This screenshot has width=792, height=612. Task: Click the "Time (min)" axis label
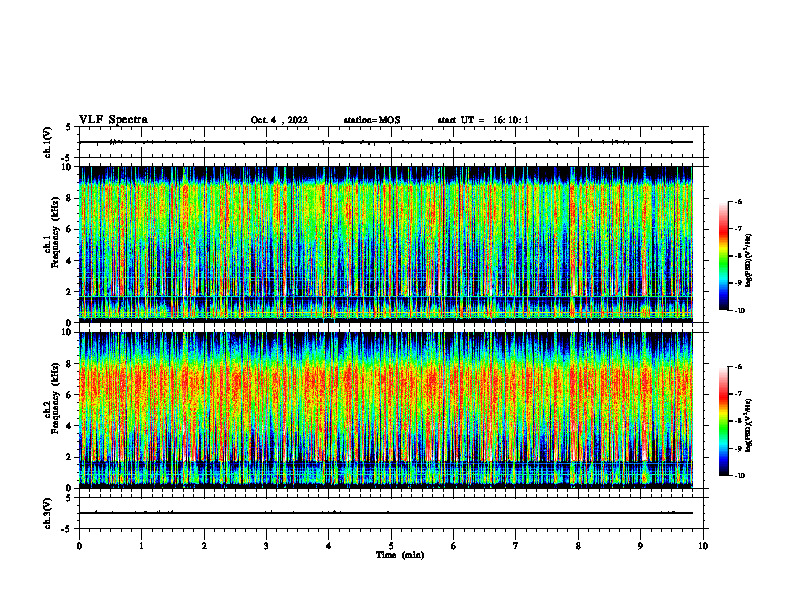400,555
